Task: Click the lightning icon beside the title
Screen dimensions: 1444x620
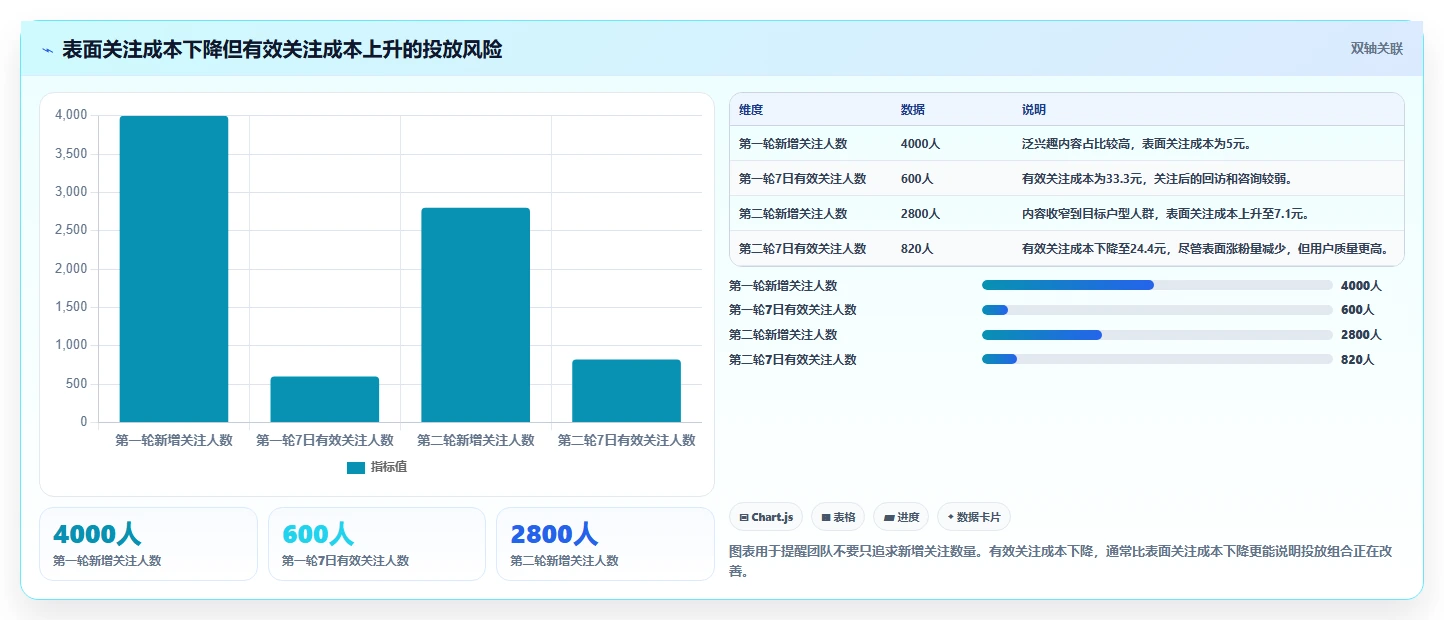Action: coord(48,50)
